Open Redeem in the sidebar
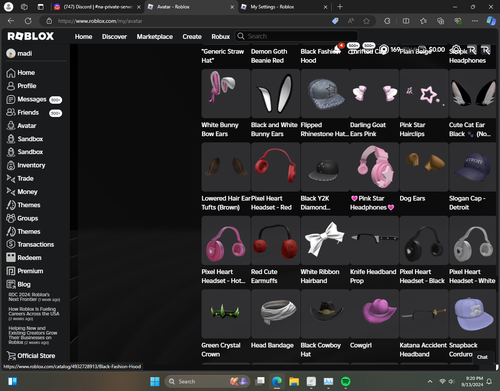The image size is (500, 391). pyautogui.click(x=24, y=258)
